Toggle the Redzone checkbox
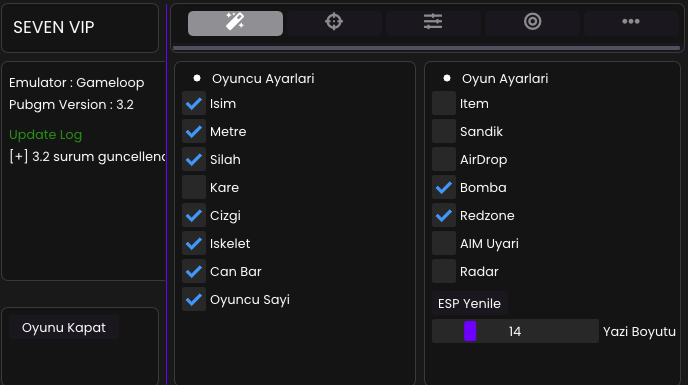This screenshot has width=688, height=385. coord(444,216)
